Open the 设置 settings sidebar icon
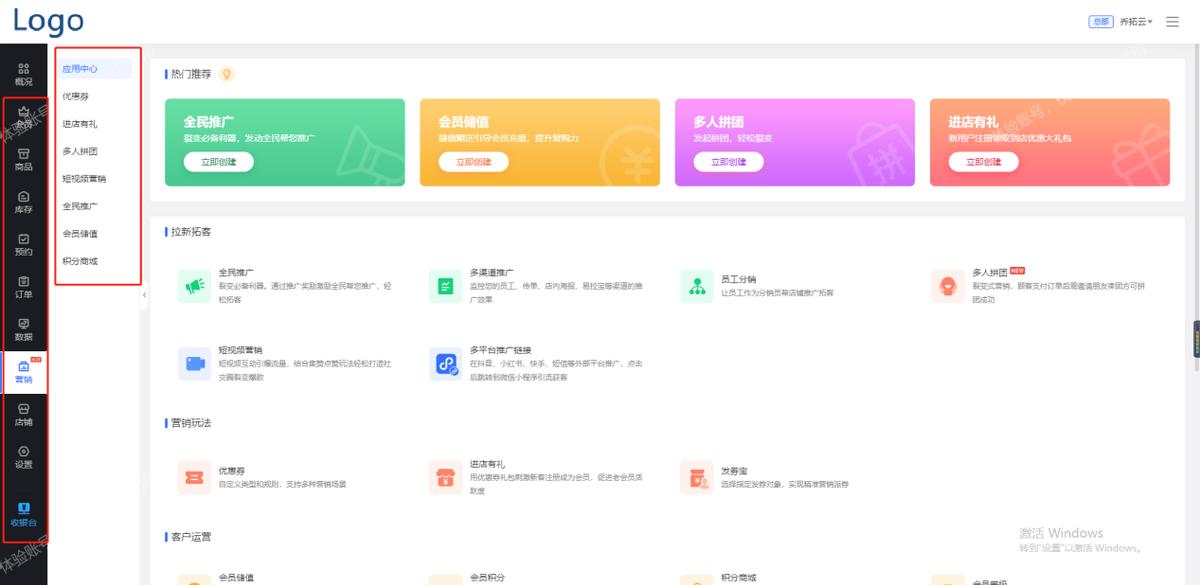The width and height of the screenshot is (1200, 585). coord(23,457)
